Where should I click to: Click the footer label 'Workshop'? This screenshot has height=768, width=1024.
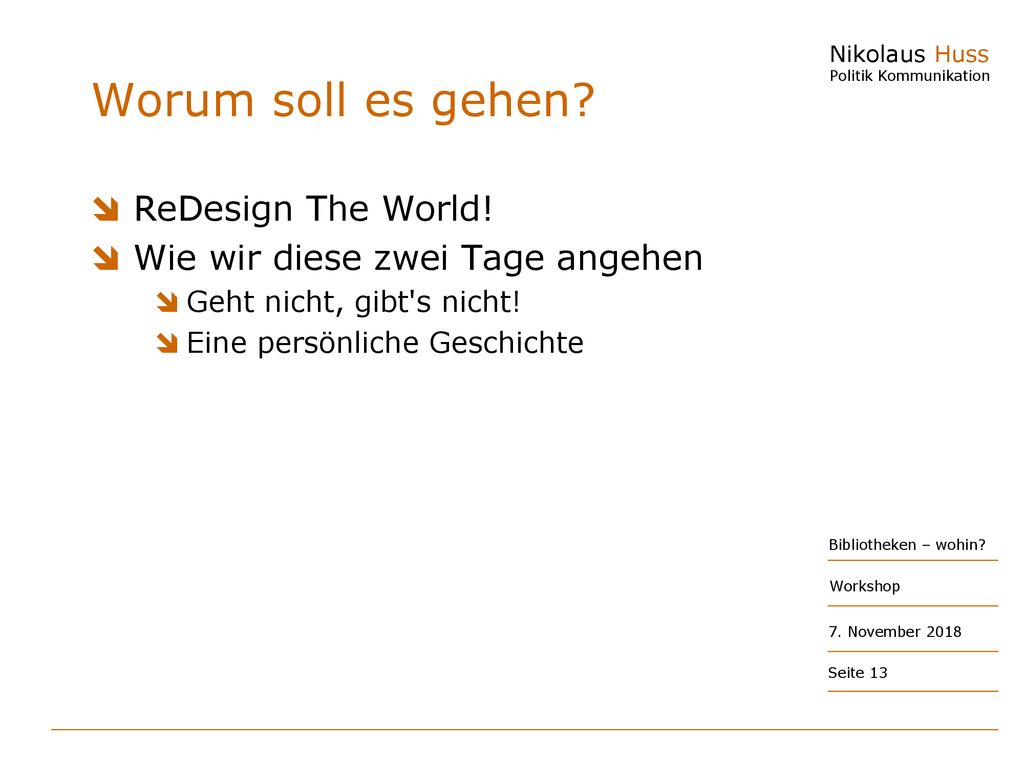click(x=865, y=586)
